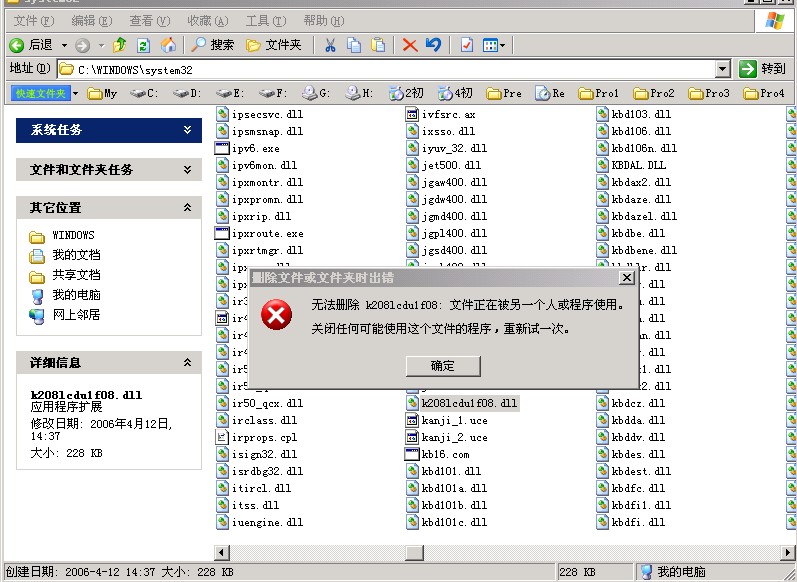Open the Home toolbar icon

click(168, 45)
